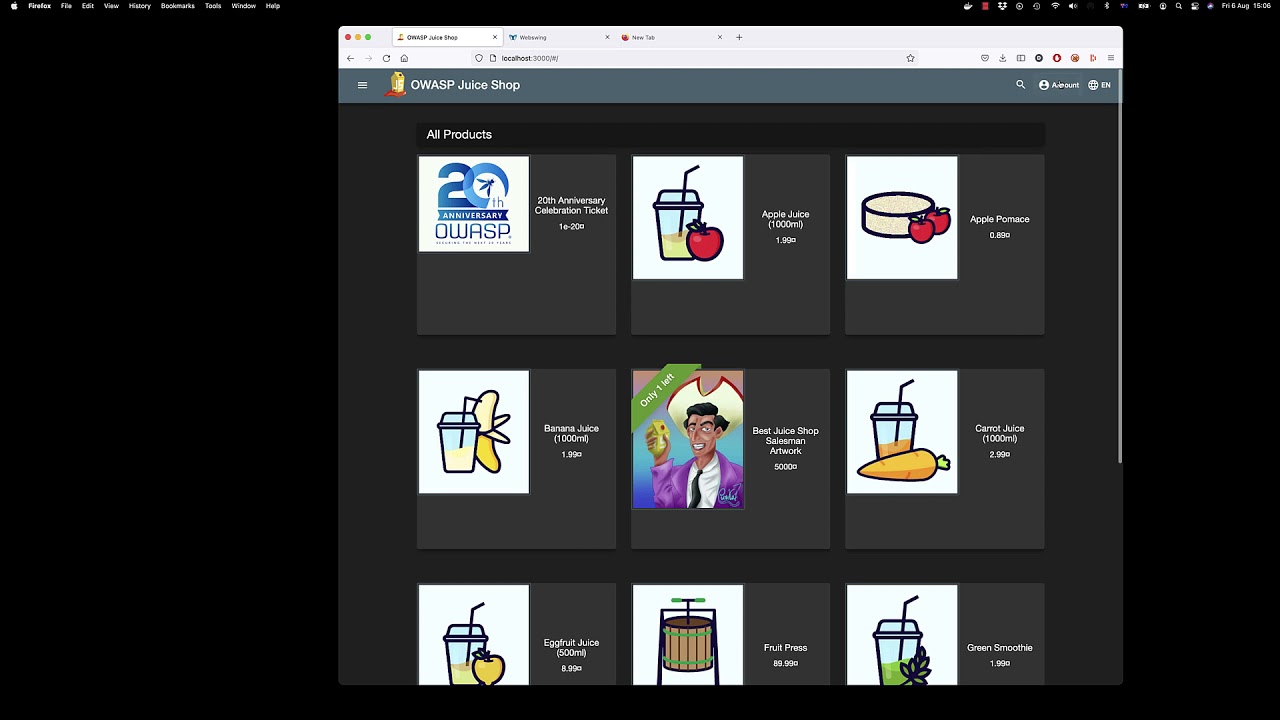Reload the current page

tap(386, 58)
